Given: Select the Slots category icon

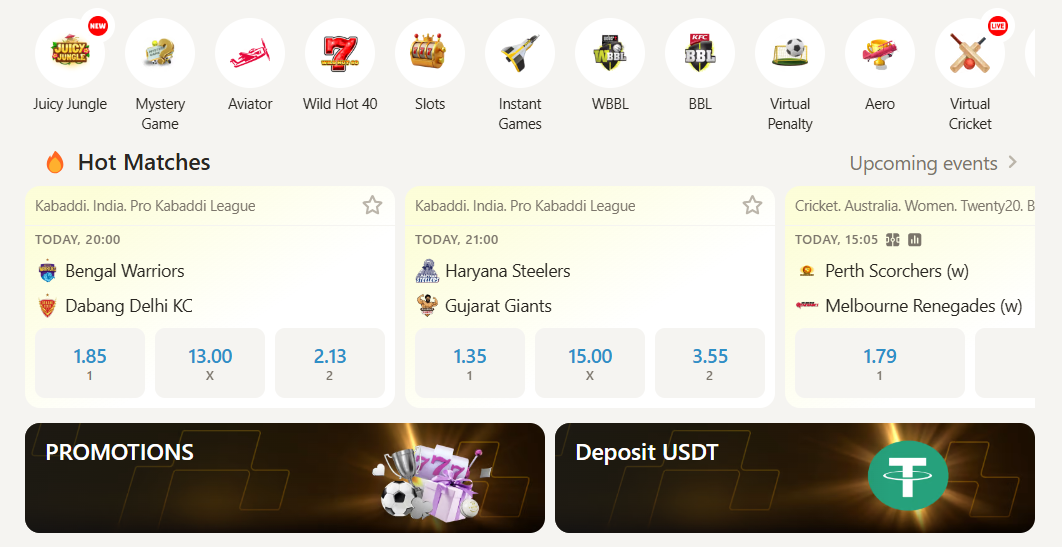Looking at the screenshot, I should [x=430, y=53].
